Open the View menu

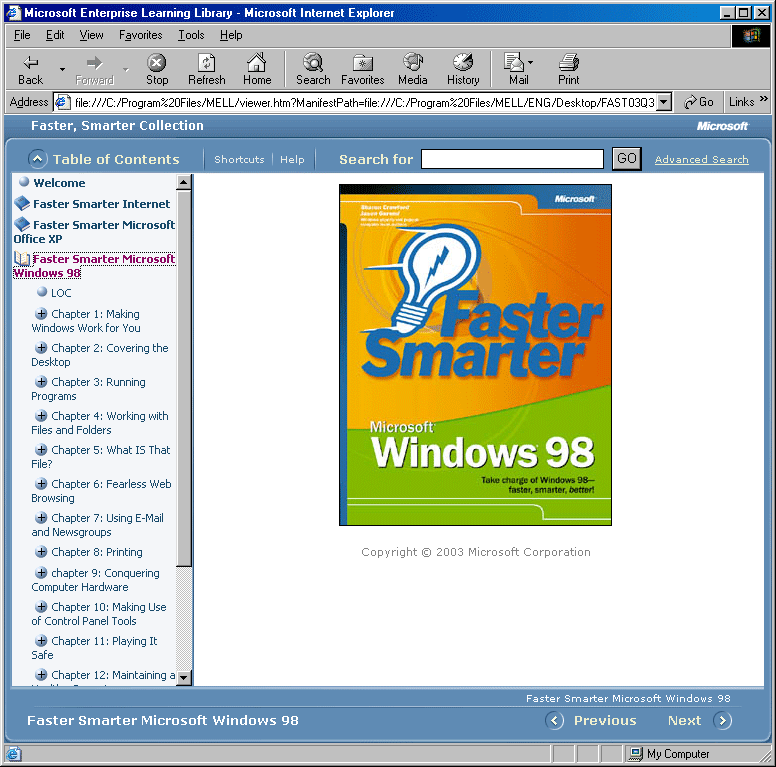click(91, 35)
